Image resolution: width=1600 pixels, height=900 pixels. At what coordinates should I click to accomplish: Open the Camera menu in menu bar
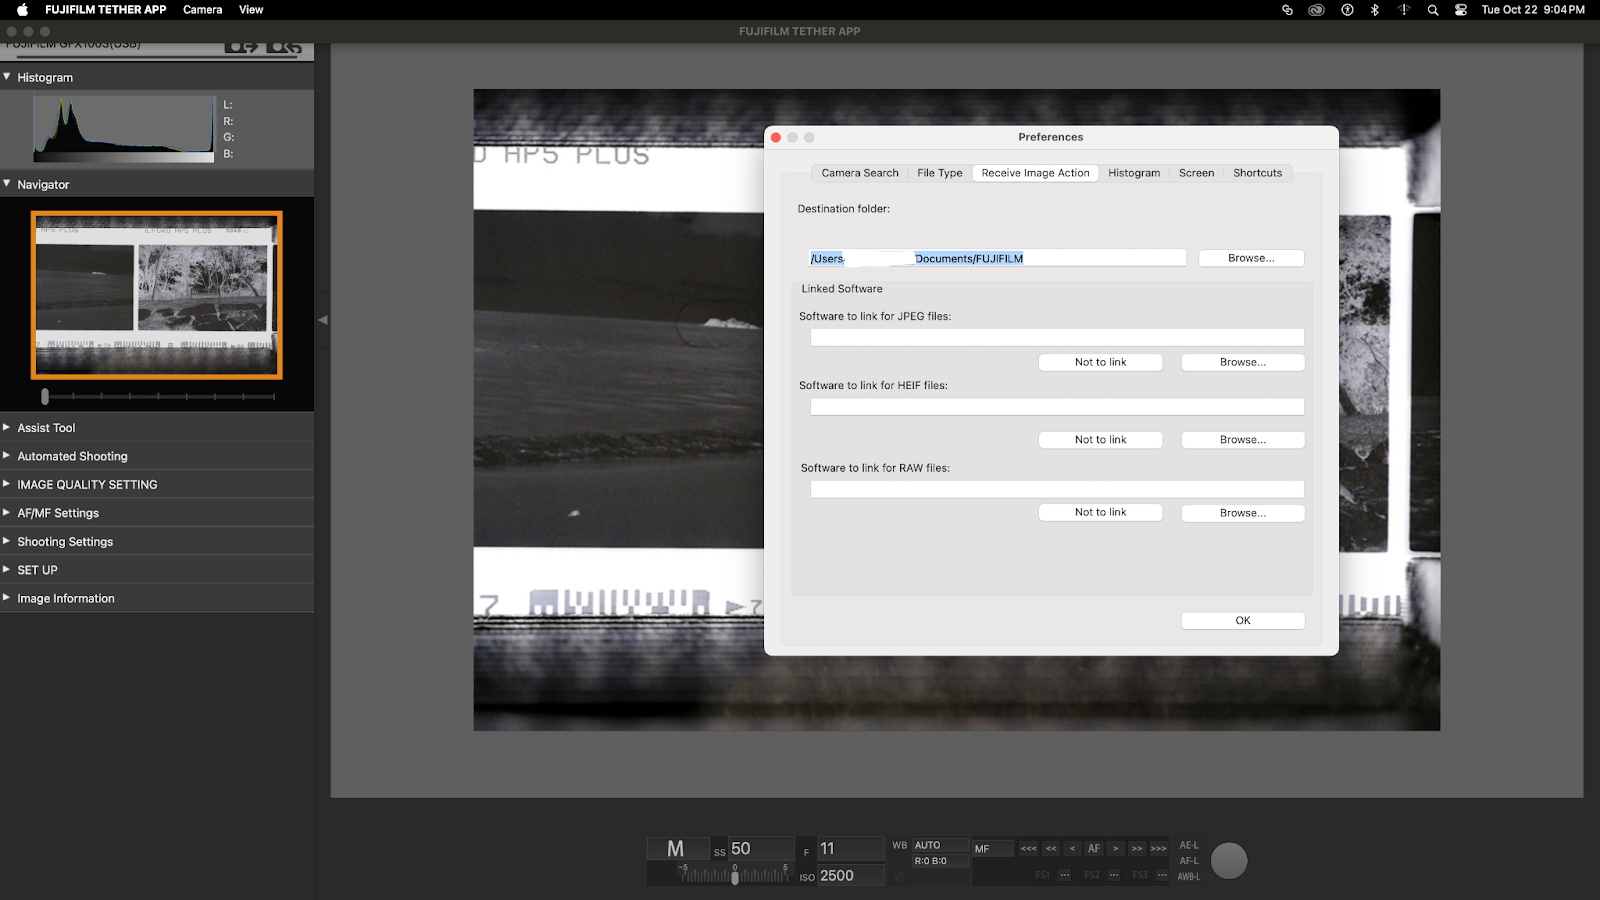pos(202,10)
